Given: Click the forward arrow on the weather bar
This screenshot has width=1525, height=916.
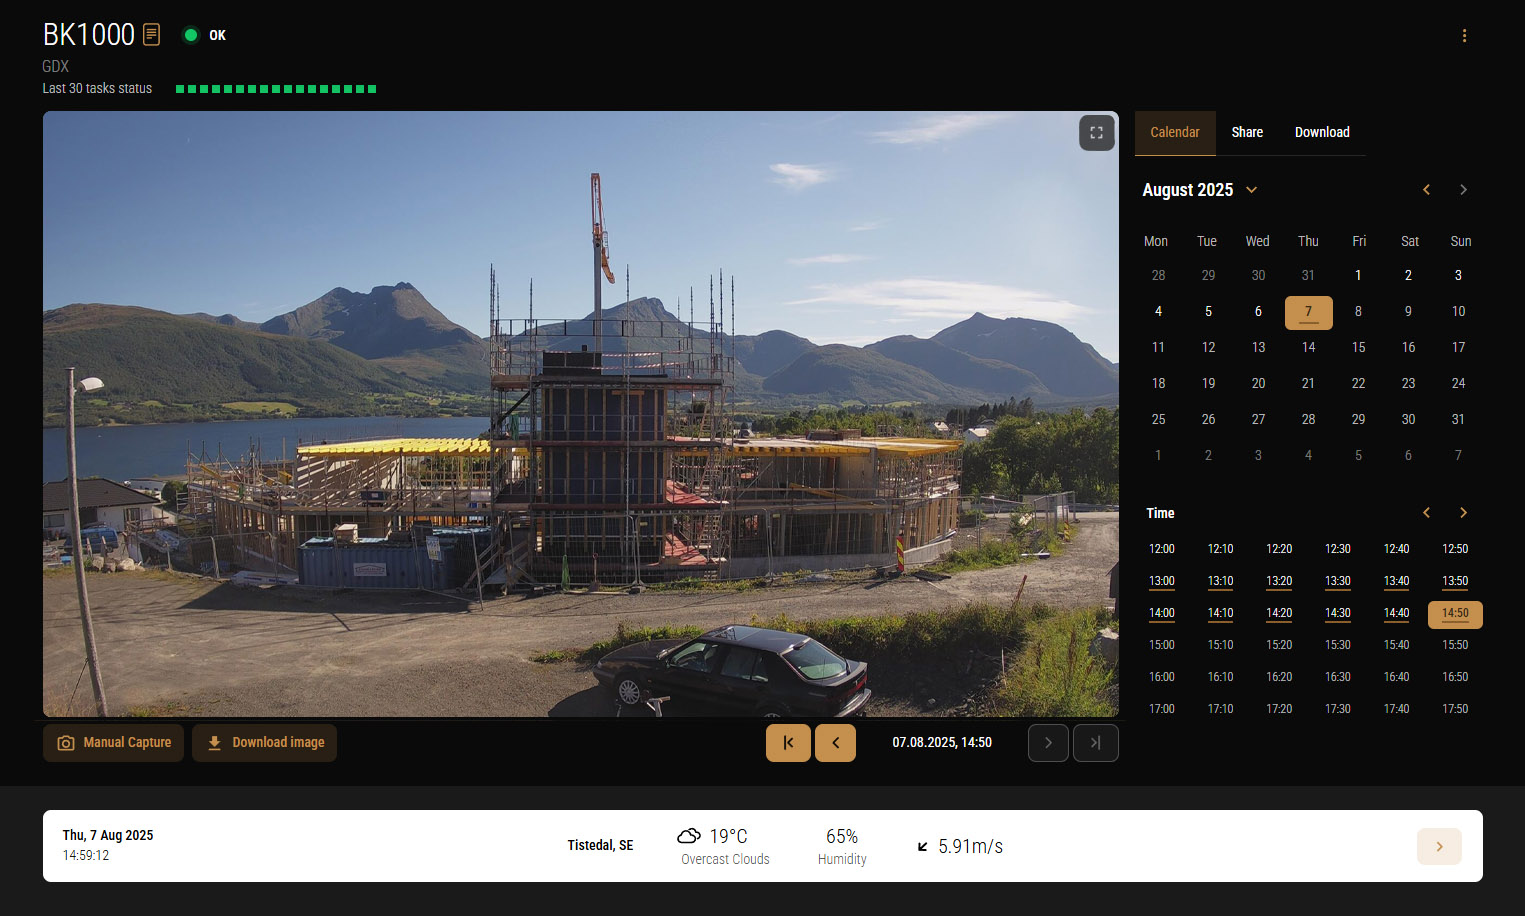Looking at the screenshot, I should click(x=1439, y=846).
